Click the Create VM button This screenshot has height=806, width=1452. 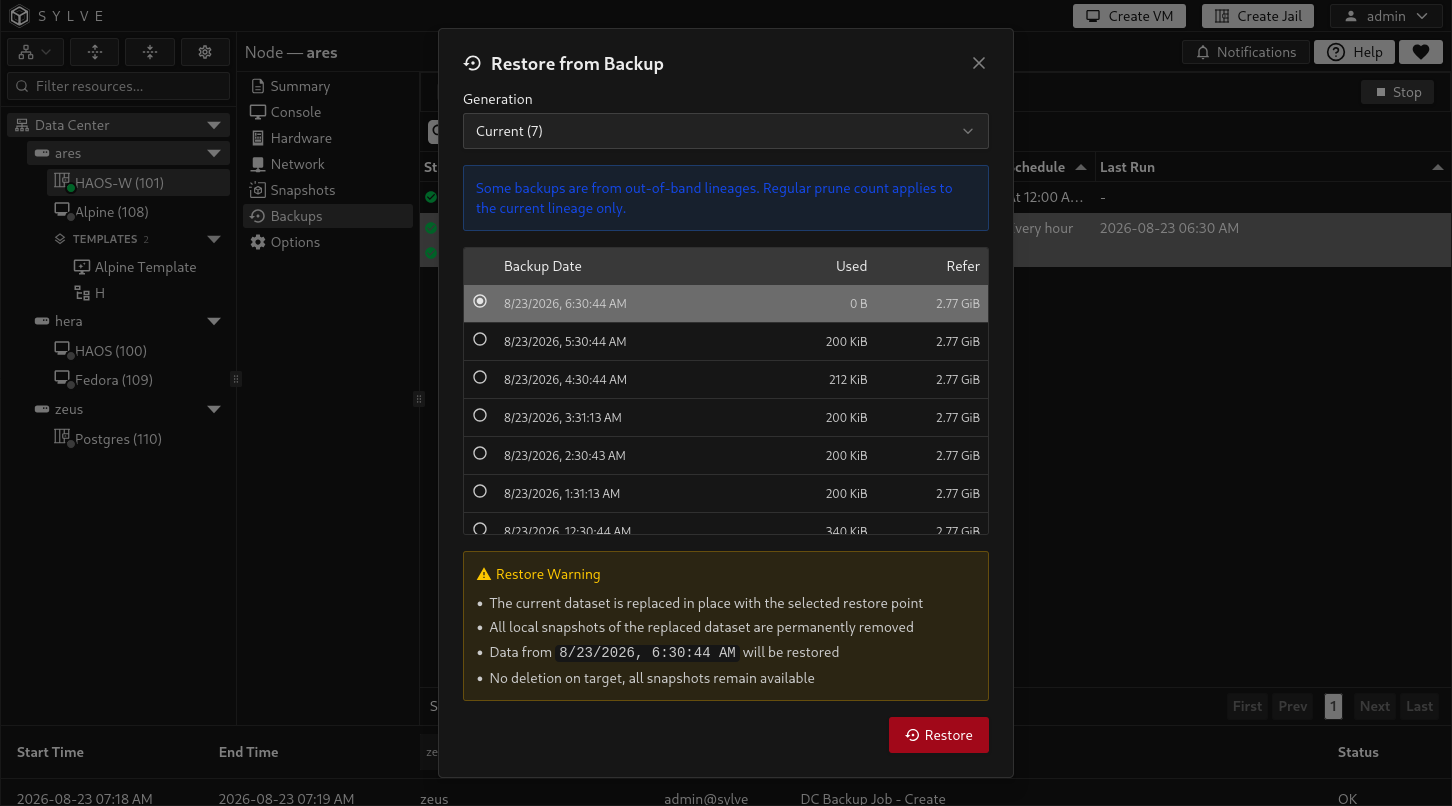tap(1129, 16)
